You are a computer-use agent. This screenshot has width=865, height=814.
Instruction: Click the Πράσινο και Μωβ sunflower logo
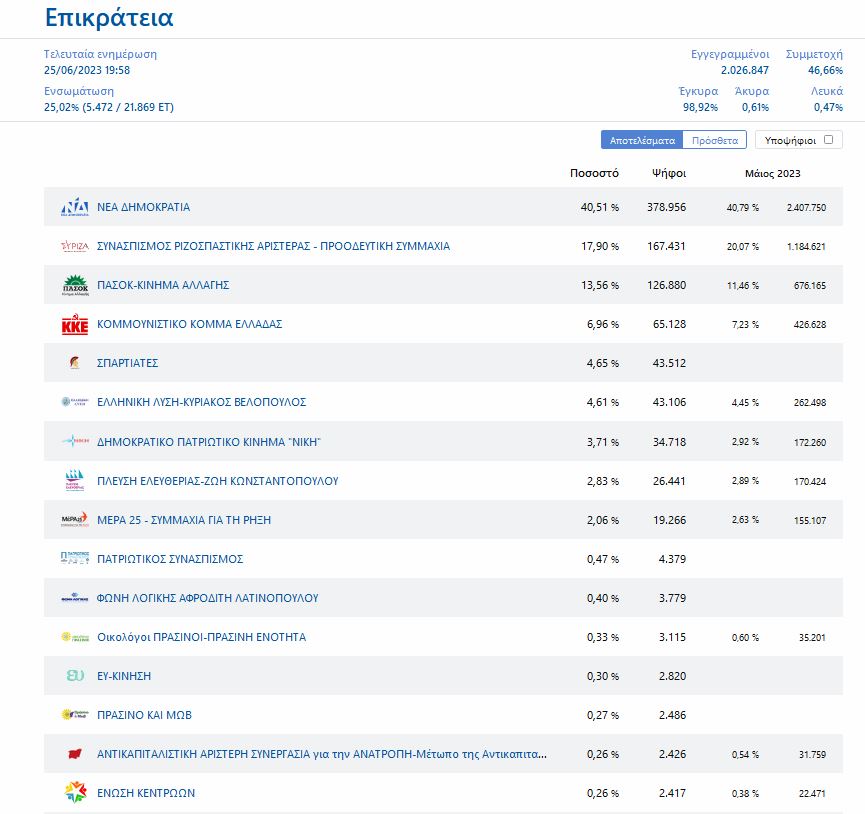point(75,715)
